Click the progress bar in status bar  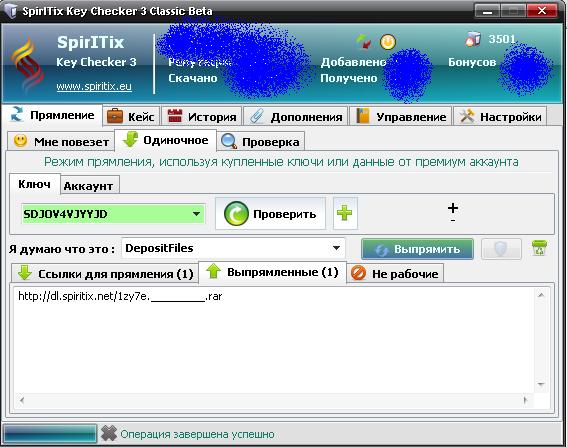pos(50,433)
